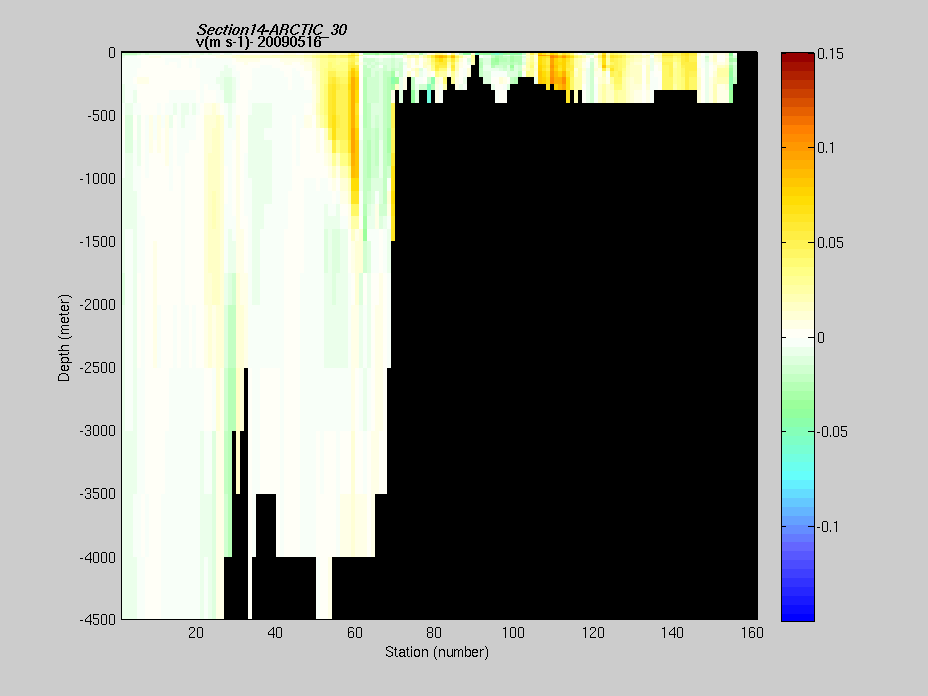Click the depth tick label '-3500'
928x696 pixels.
tap(98, 494)
